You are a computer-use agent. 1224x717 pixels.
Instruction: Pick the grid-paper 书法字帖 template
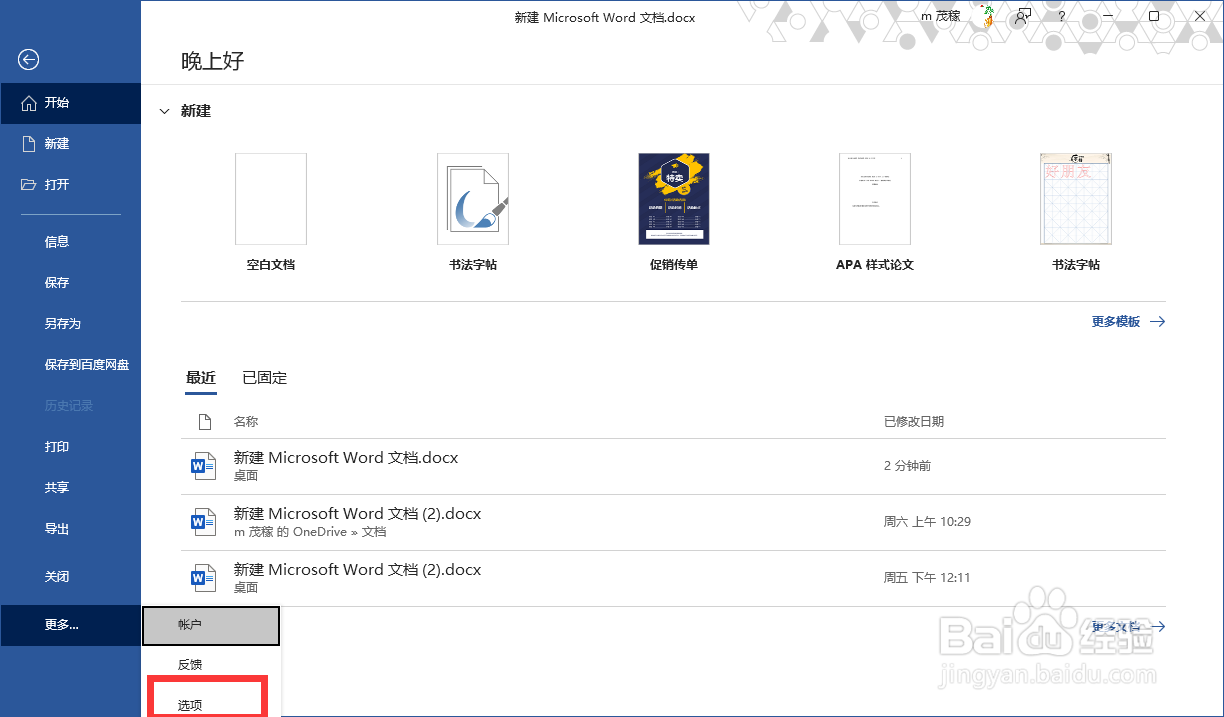pos(1076,199)
